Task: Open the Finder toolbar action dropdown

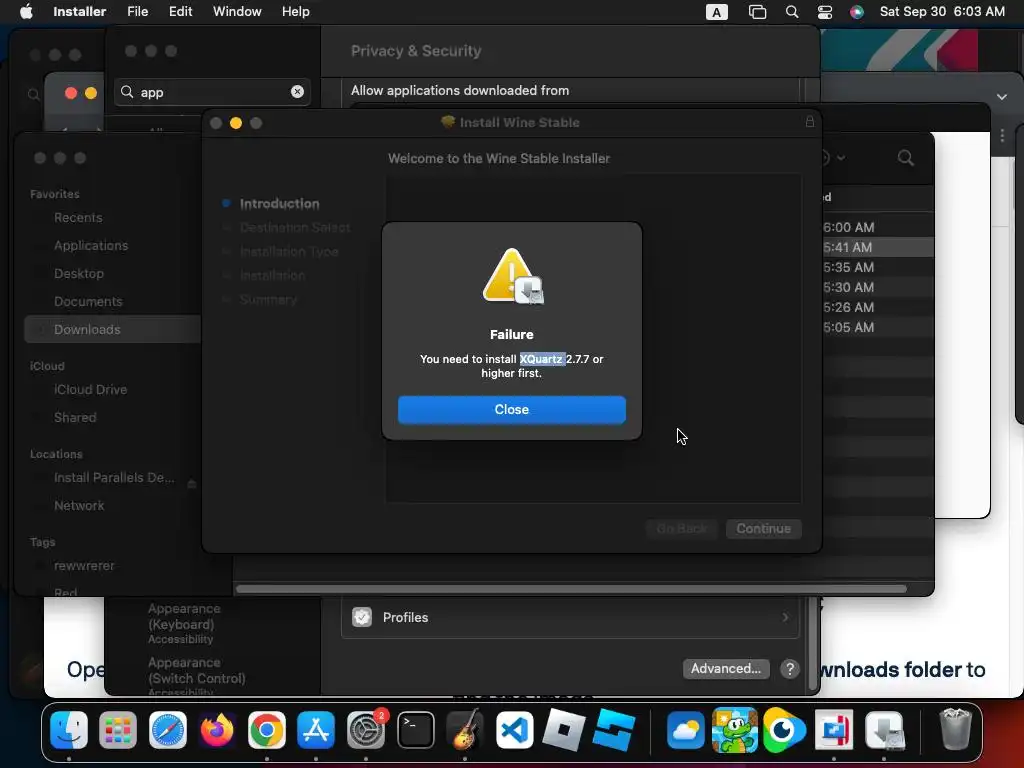Action: (832, 157)
